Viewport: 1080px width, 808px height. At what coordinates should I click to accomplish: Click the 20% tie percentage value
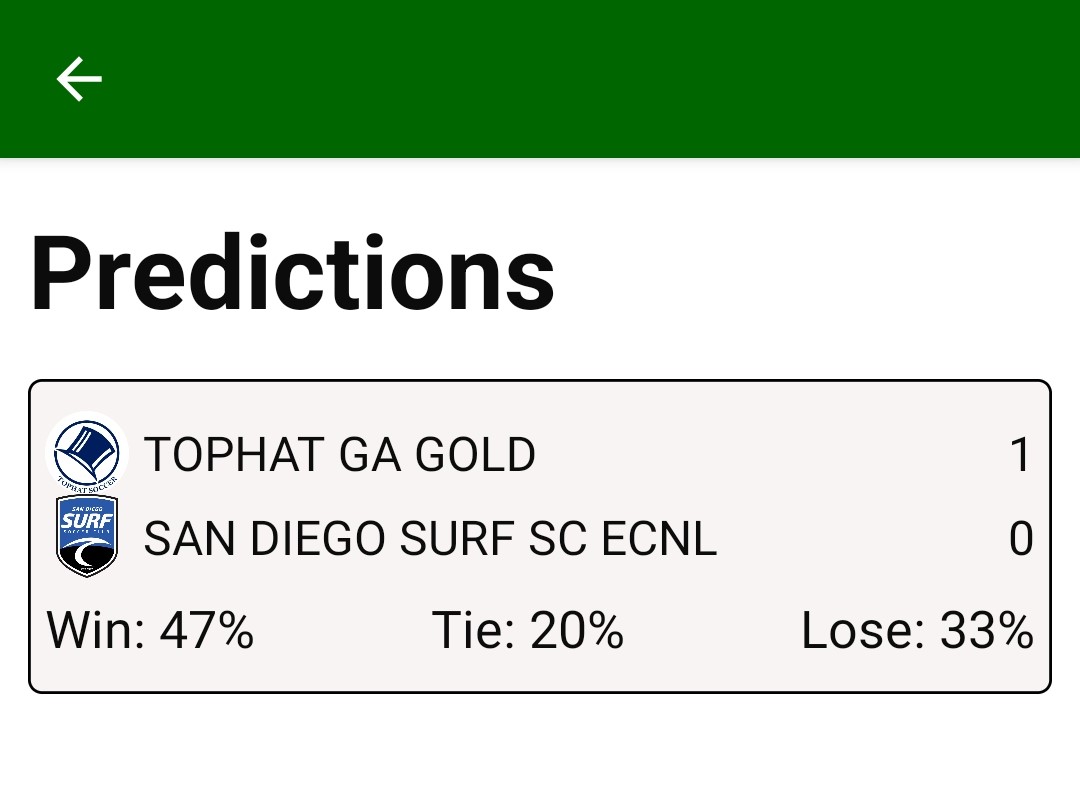[577, 631]
